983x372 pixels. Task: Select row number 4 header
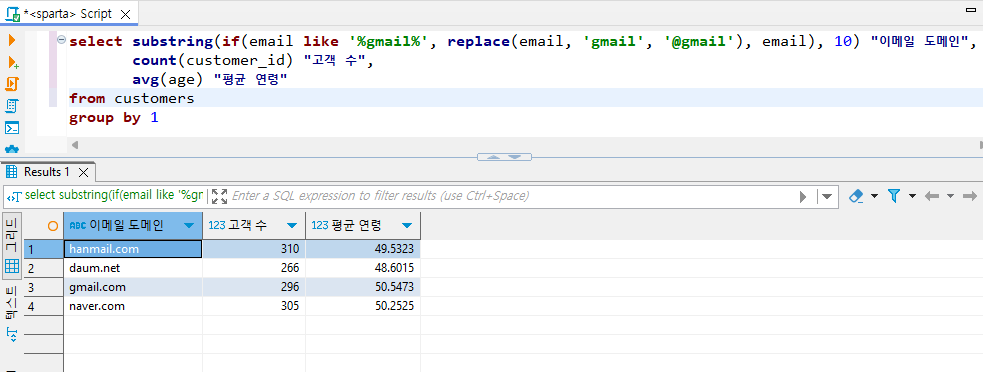pos(43,306)
